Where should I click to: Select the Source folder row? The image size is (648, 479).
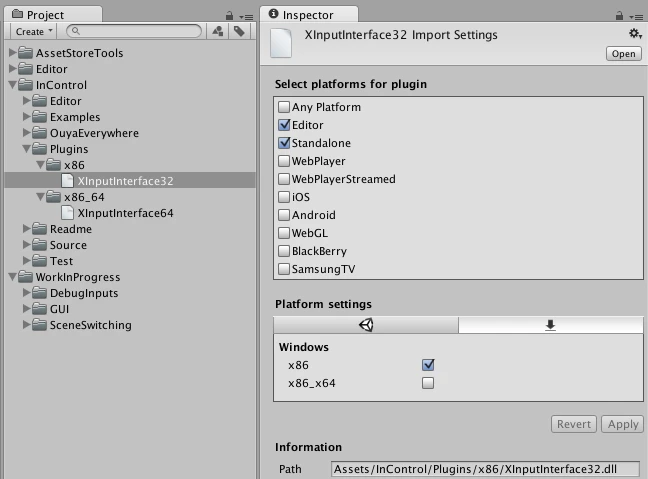click(x=130, y=245)
